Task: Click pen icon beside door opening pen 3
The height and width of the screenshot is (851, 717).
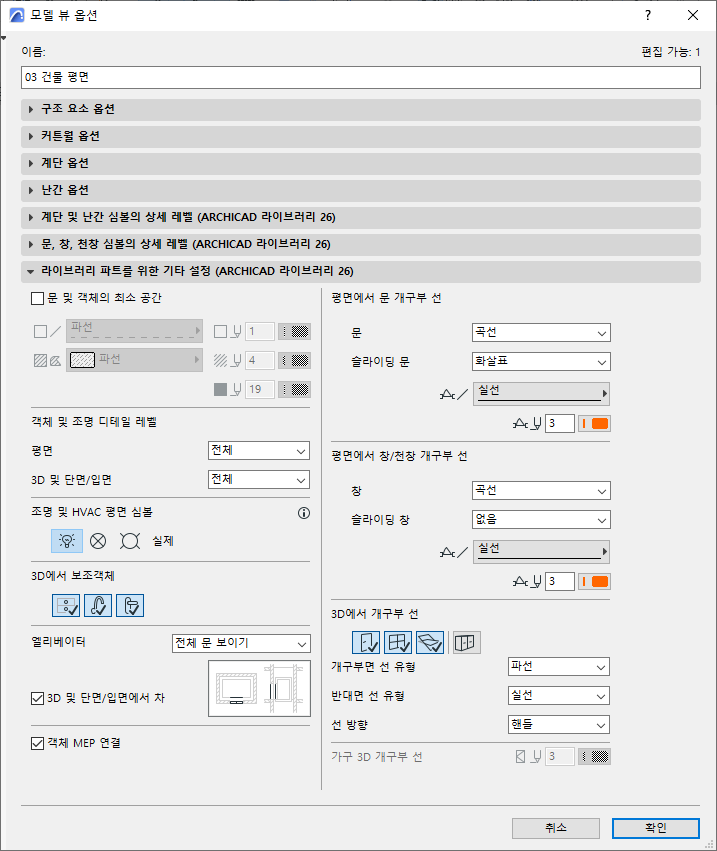Action: 527,423
